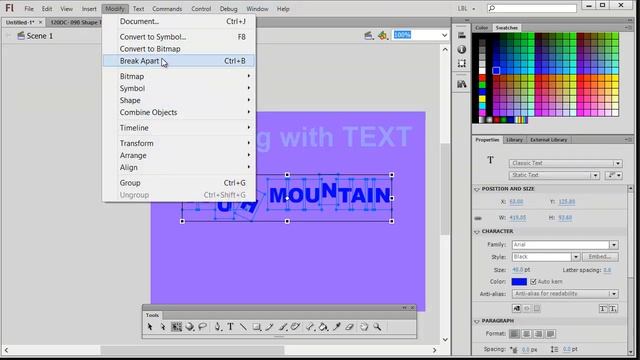Click the X position value
This screenshot has width=640, height=360.
click(516, 202)
